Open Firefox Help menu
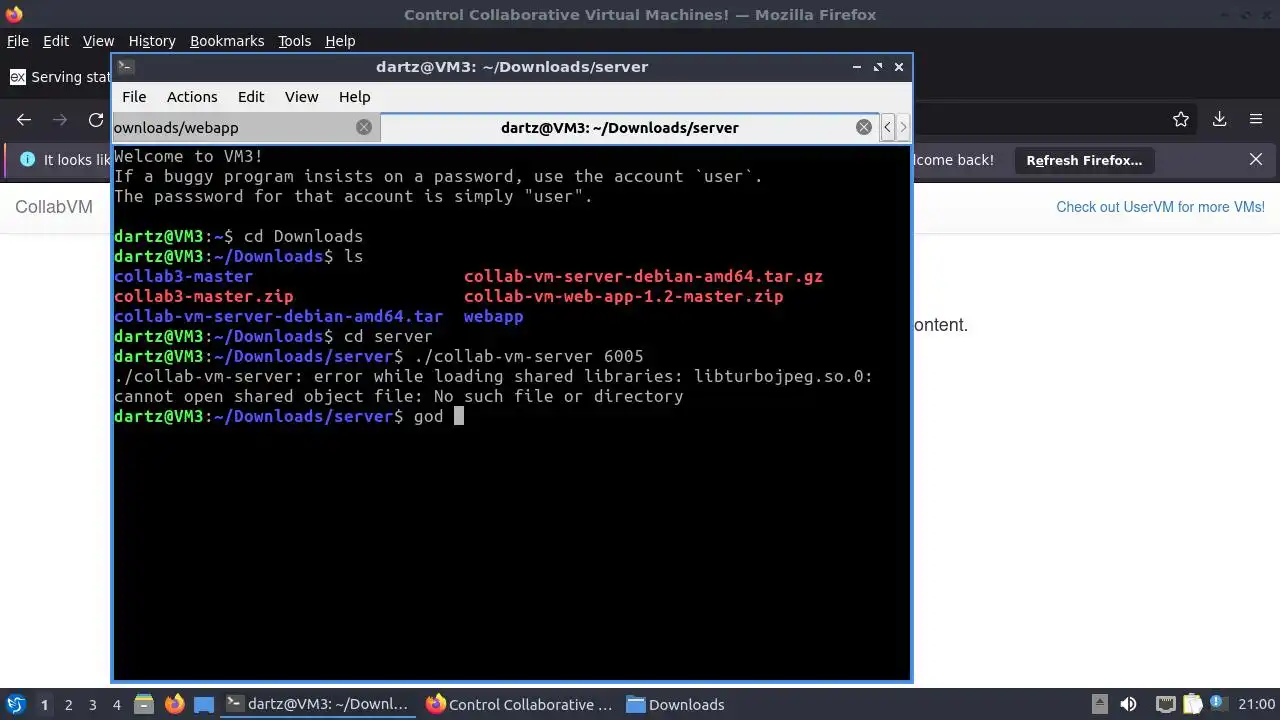 pyautogui.click(x=340, y=41)
